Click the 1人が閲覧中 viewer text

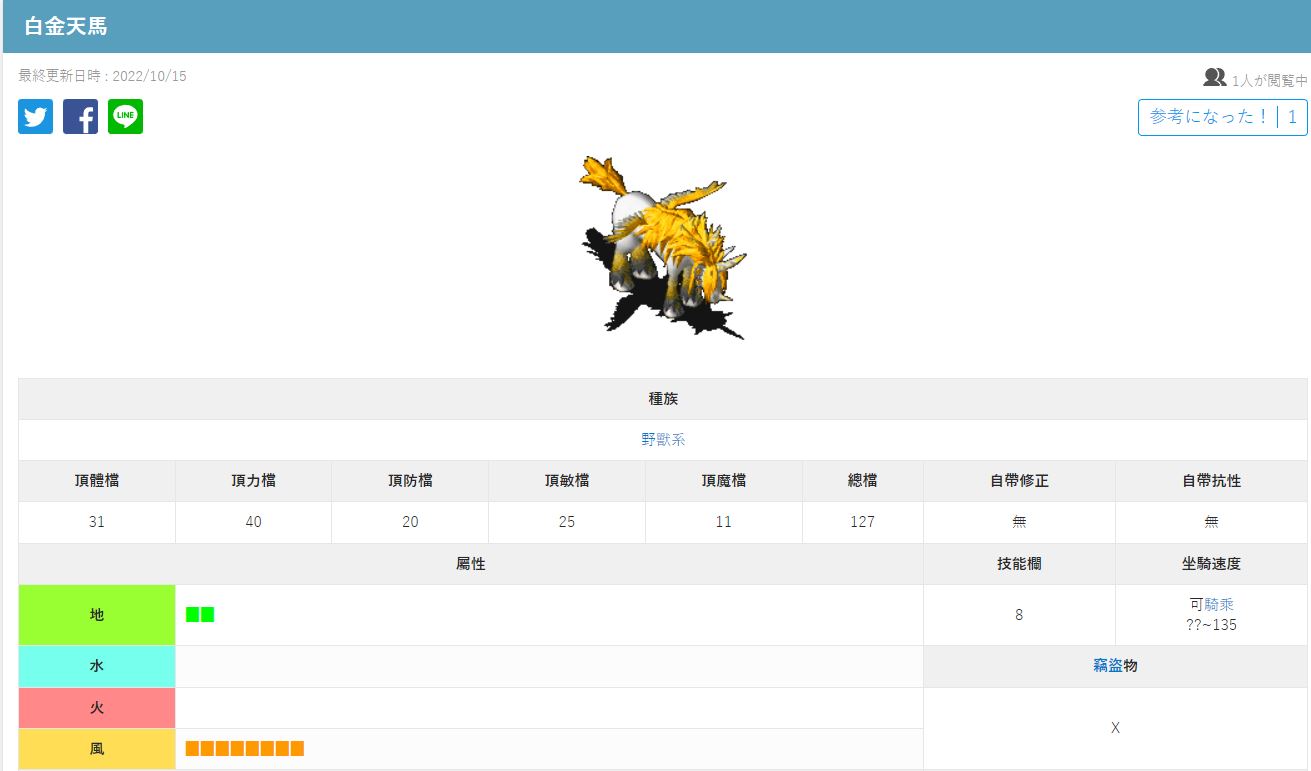click(1270, 80)
